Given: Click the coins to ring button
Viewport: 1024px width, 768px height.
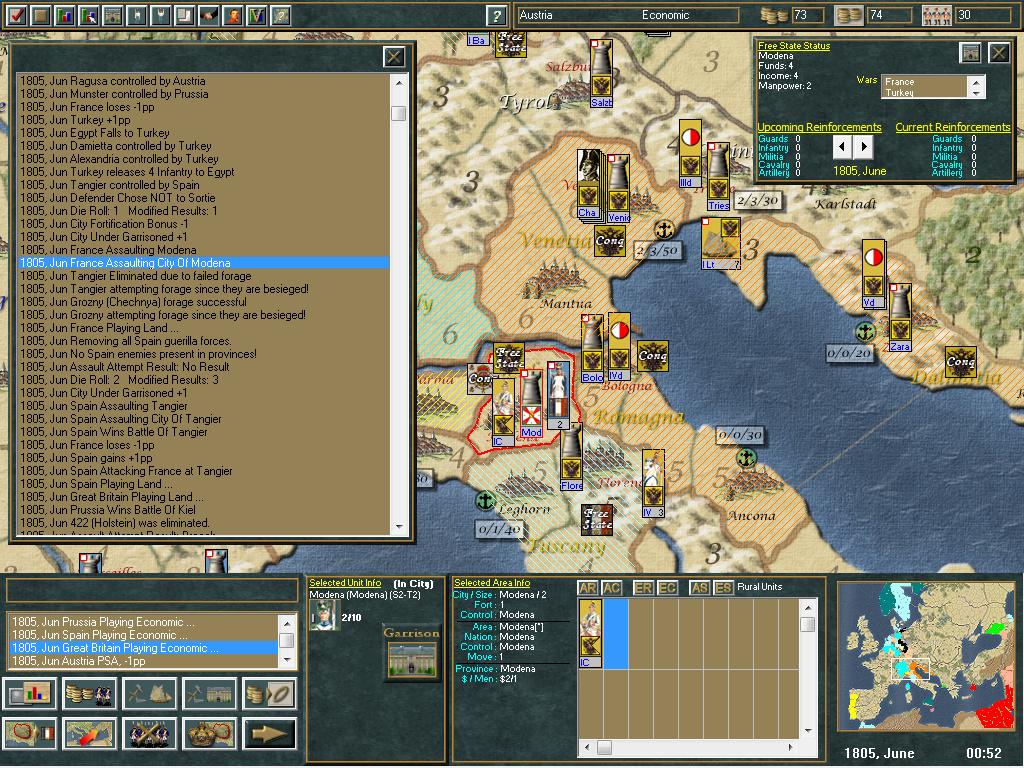Looking at the screenshot, I should coord(269,694).
